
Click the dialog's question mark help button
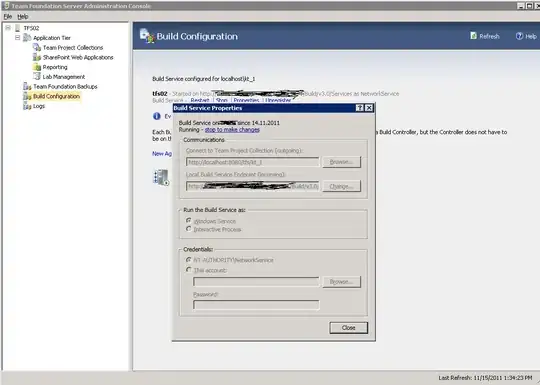[x=360, y=108]
